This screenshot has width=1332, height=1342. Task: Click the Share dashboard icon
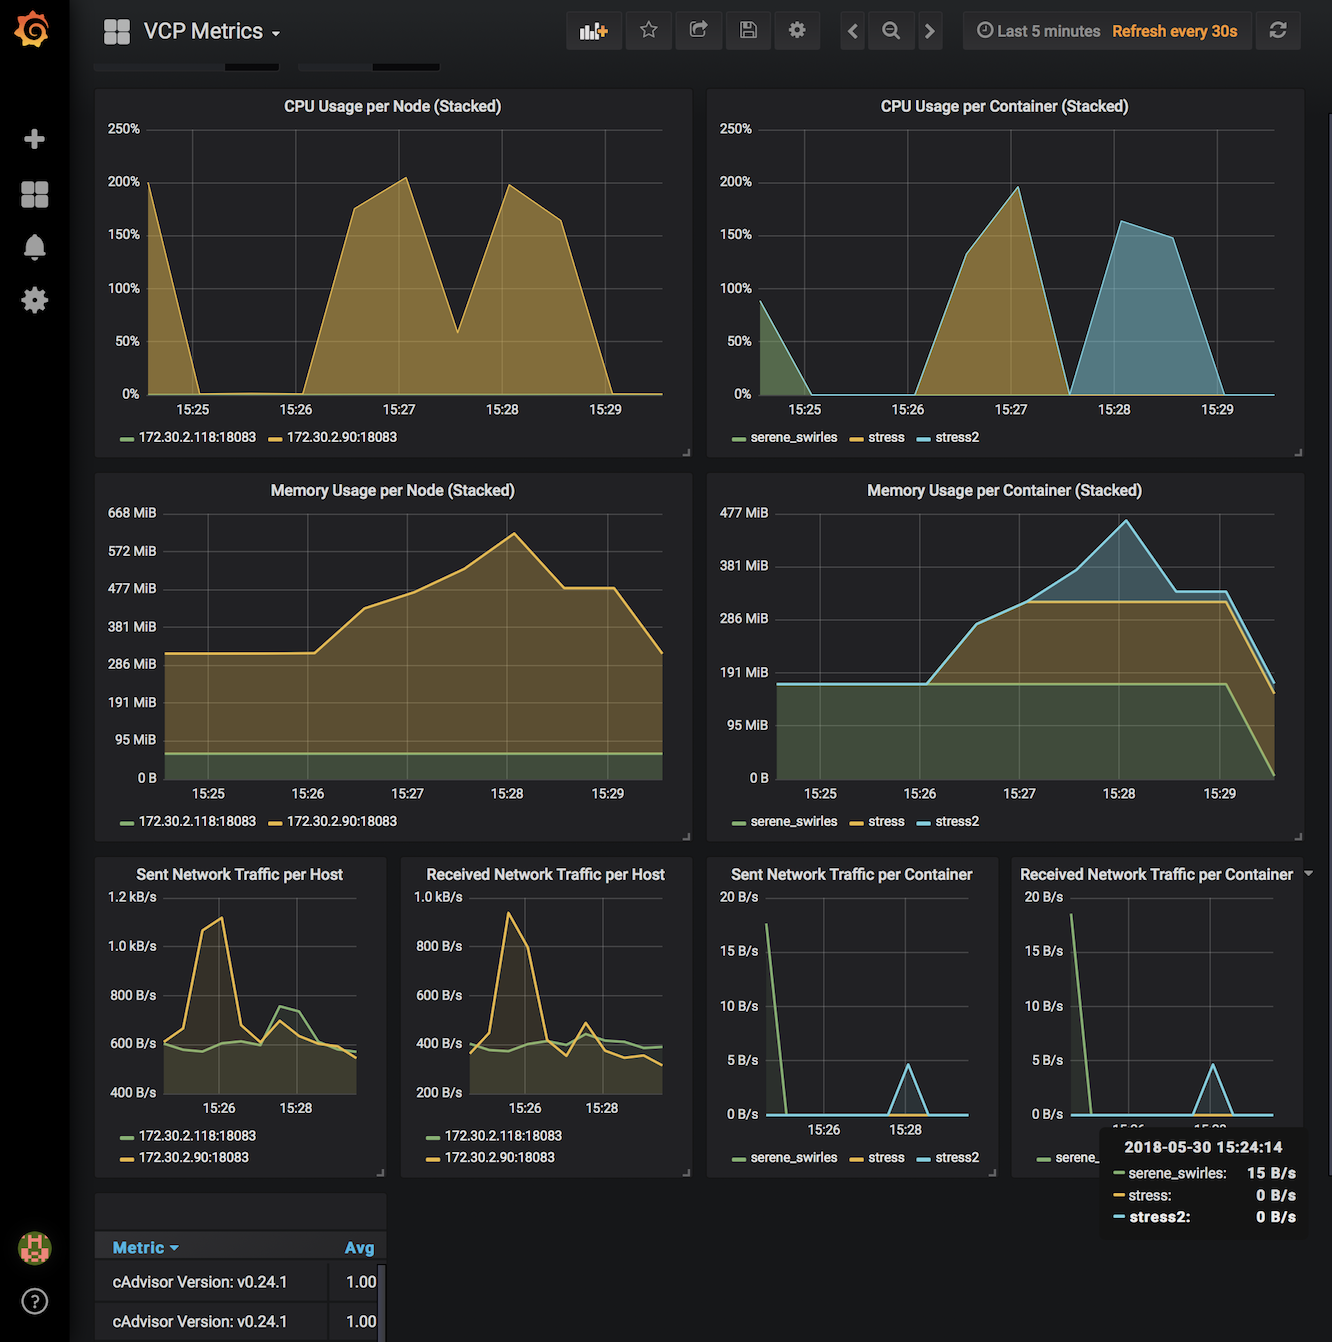point(698,30)
